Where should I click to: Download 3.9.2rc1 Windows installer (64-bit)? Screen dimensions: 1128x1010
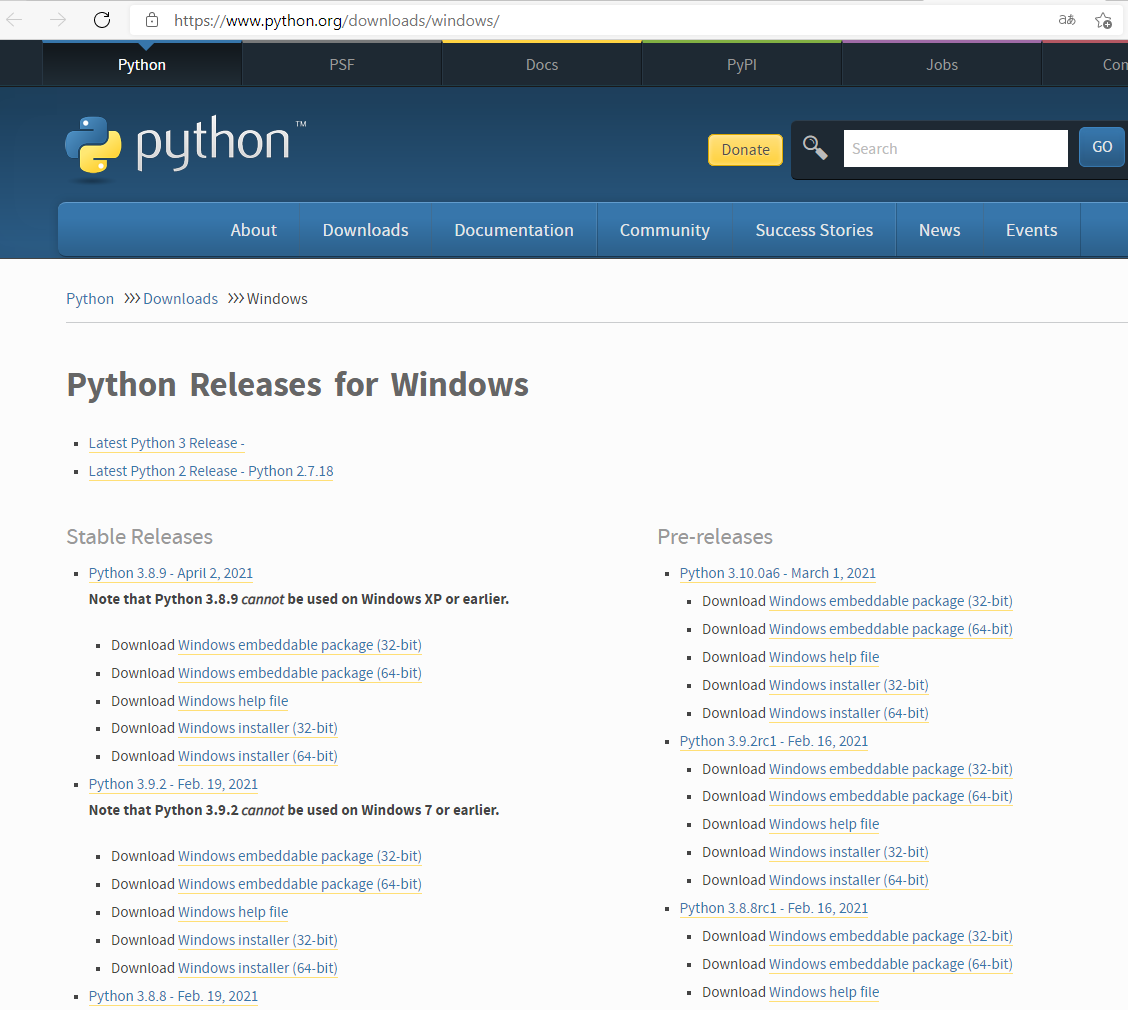(x=849, y=881)
